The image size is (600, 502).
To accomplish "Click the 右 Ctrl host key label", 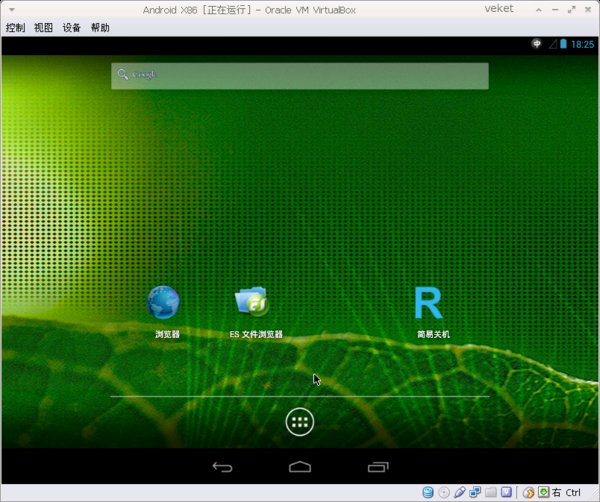I will coord(566,492).
